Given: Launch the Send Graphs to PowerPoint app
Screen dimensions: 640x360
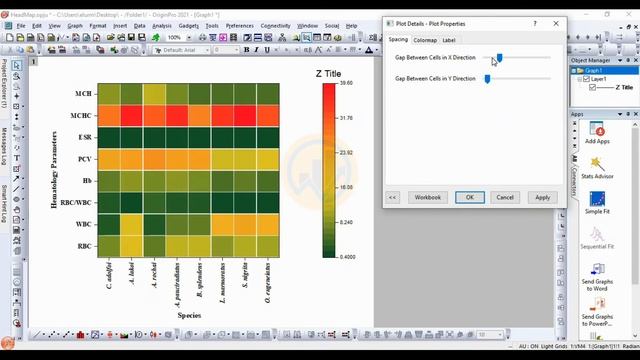Looking at the screenshot, I should tap(597, 312).
